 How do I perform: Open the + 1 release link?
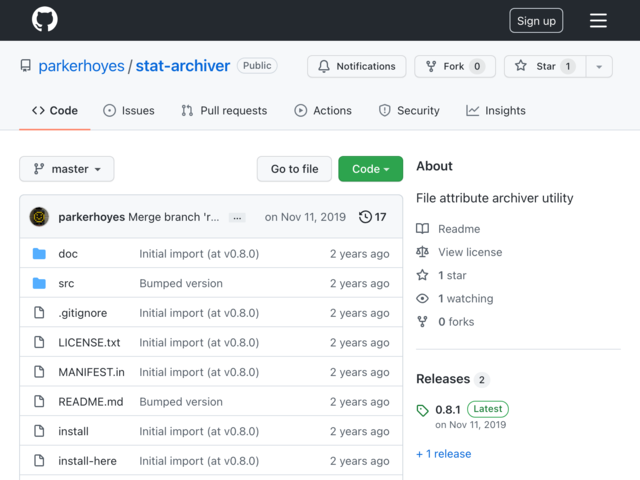pos(444,454)
